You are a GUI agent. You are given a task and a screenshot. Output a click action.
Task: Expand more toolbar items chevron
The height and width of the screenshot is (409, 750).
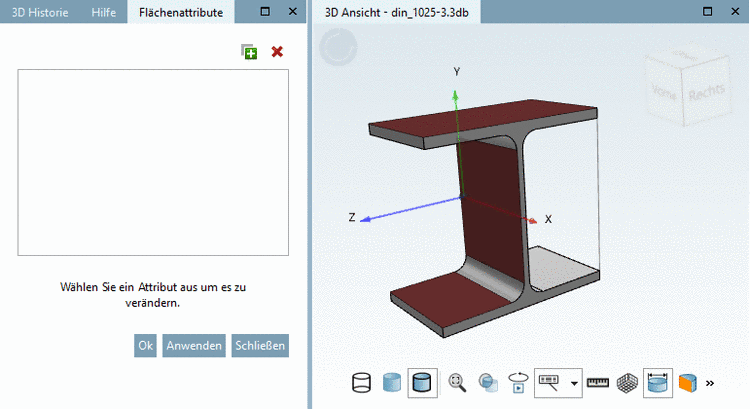click(x=710, y=383)
